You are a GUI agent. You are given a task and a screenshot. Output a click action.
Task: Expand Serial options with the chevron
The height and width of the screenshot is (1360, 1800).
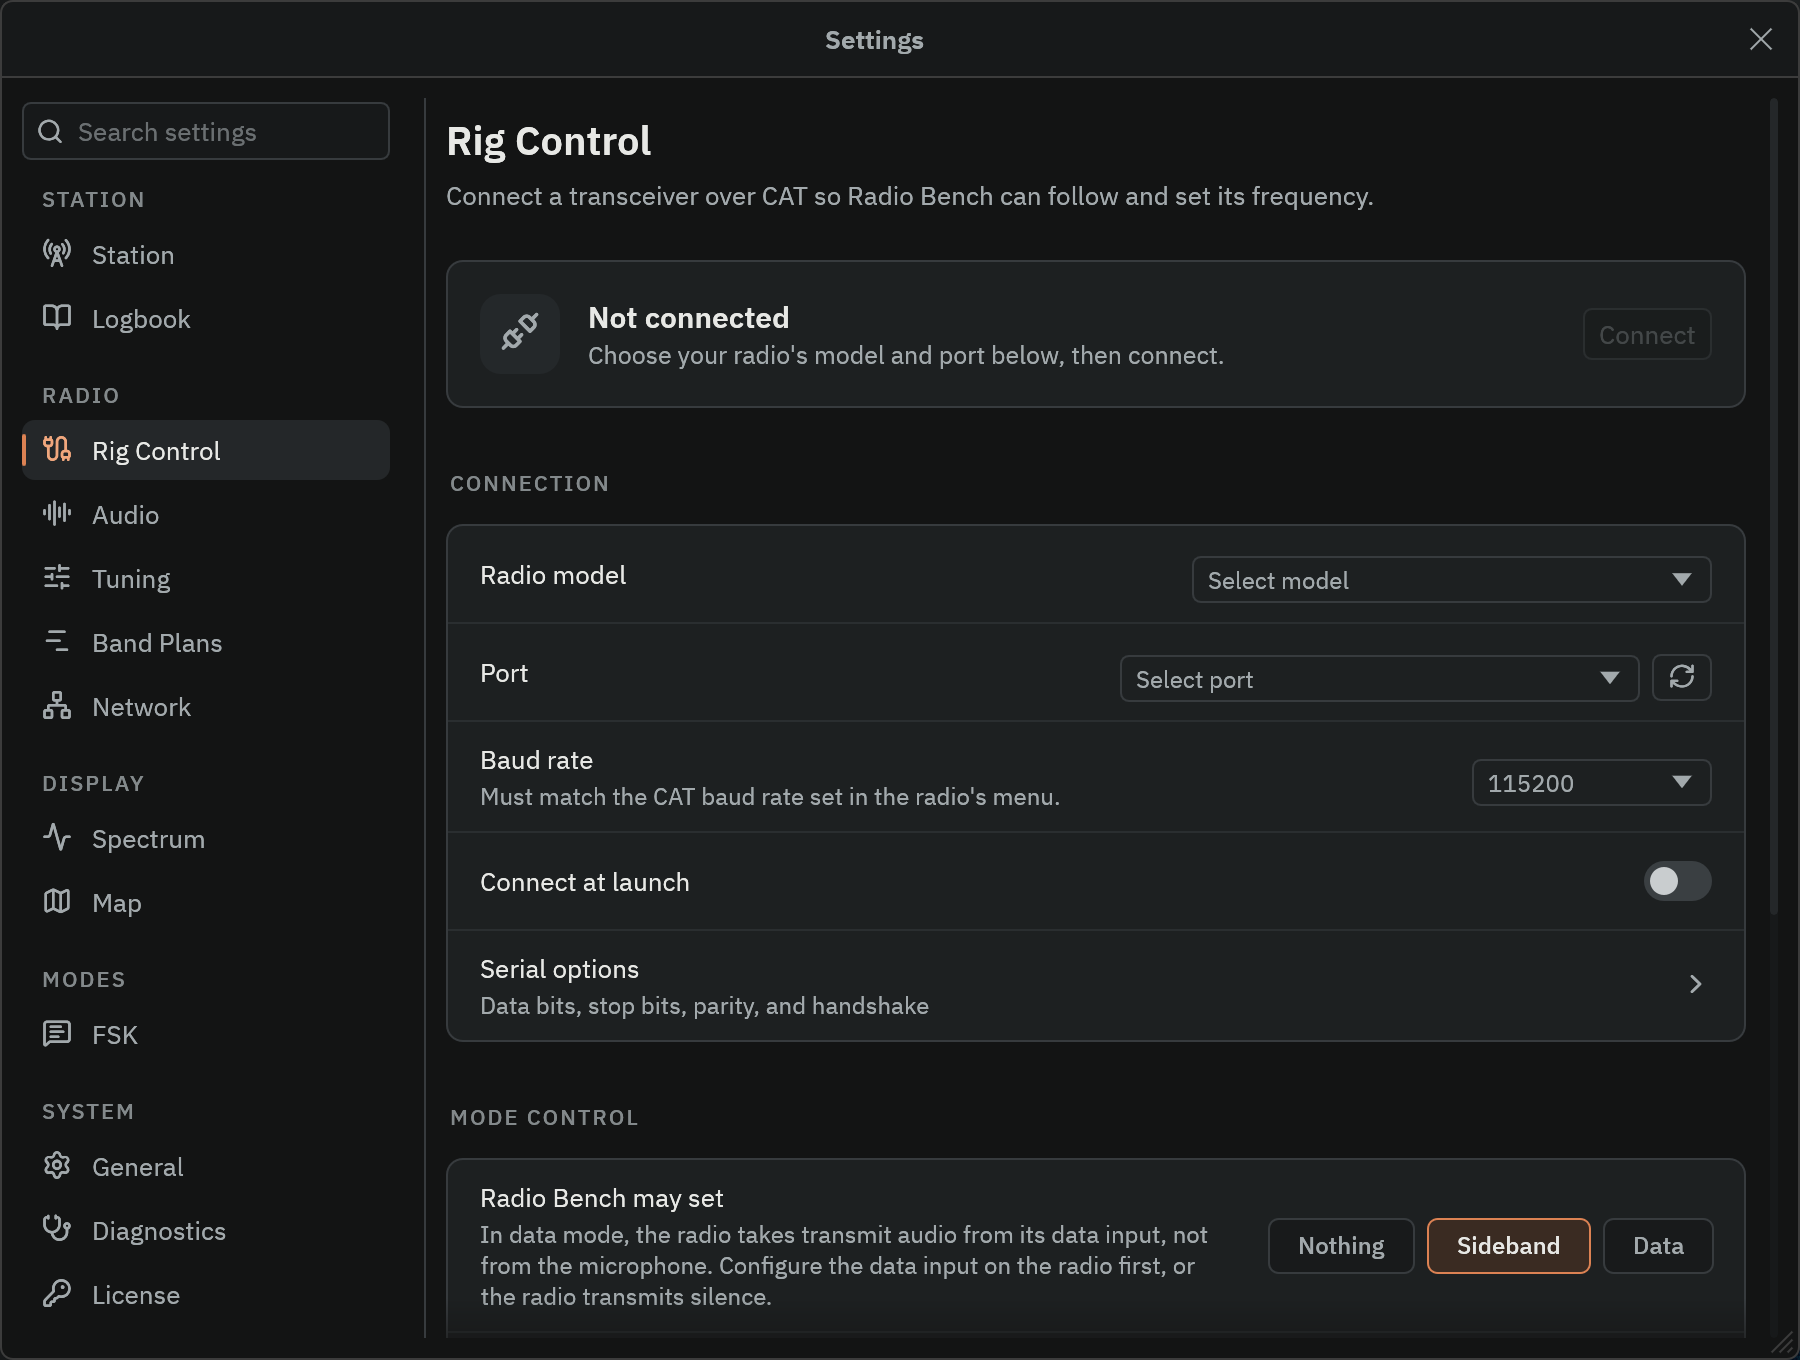point(1695,985)
